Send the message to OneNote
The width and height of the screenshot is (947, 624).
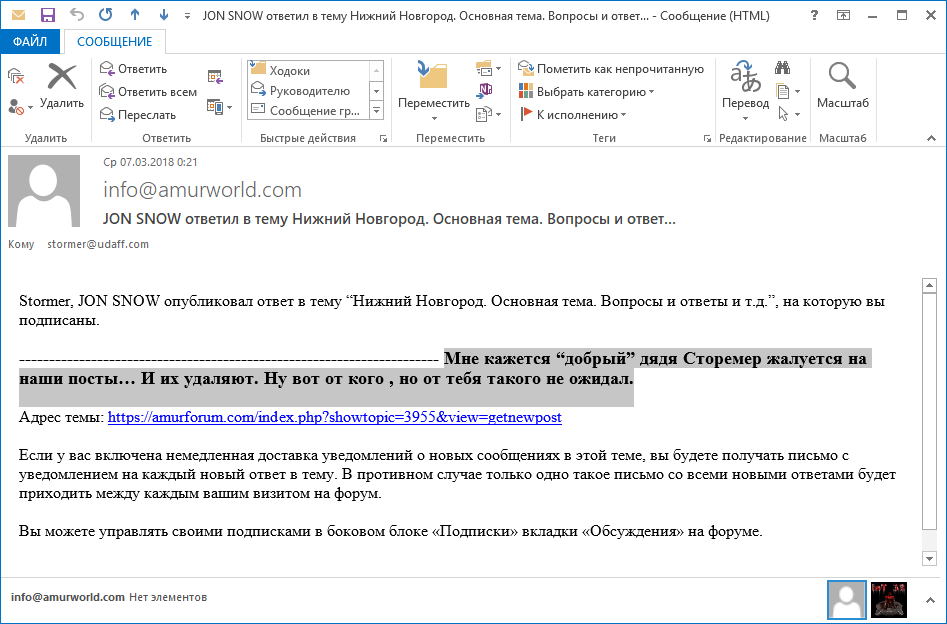coord(486,91)
